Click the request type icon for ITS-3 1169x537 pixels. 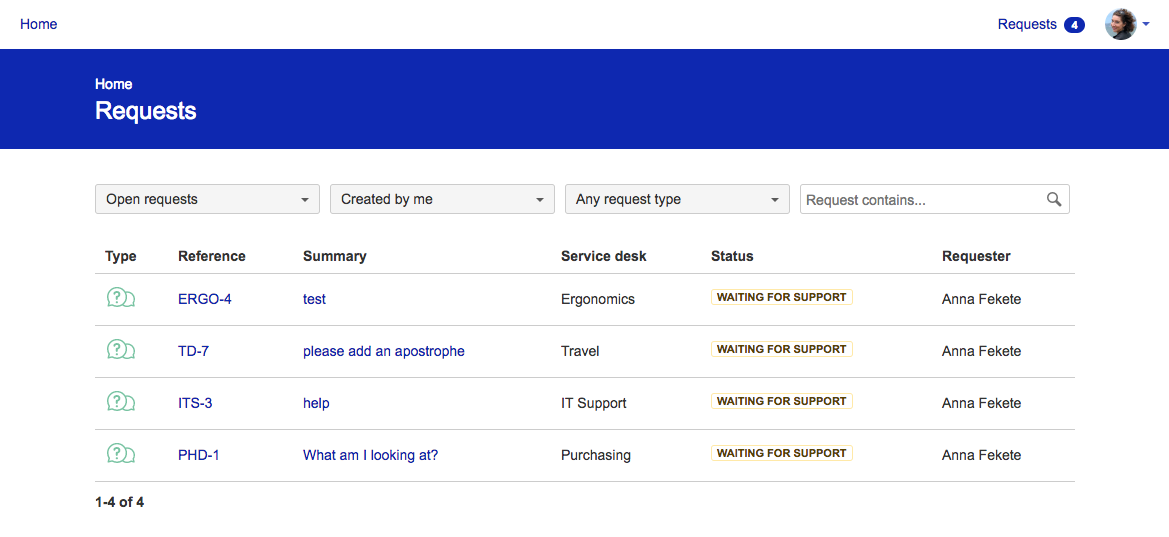[121, 402]
